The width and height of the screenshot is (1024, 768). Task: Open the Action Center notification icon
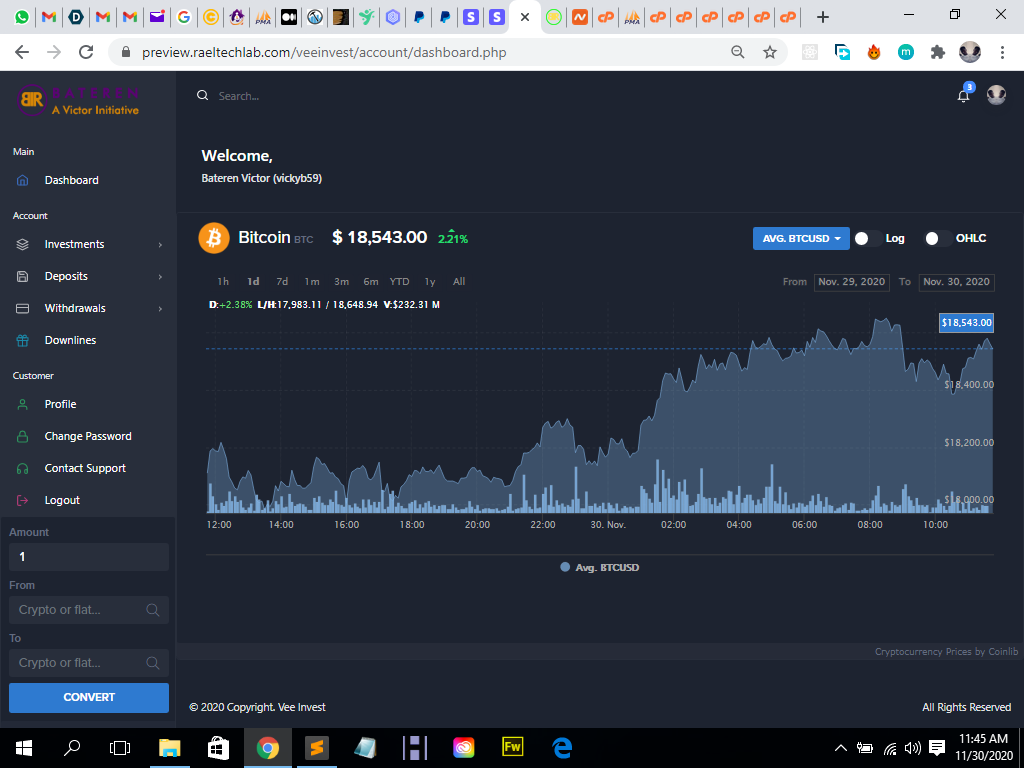(x=937, y=748)
